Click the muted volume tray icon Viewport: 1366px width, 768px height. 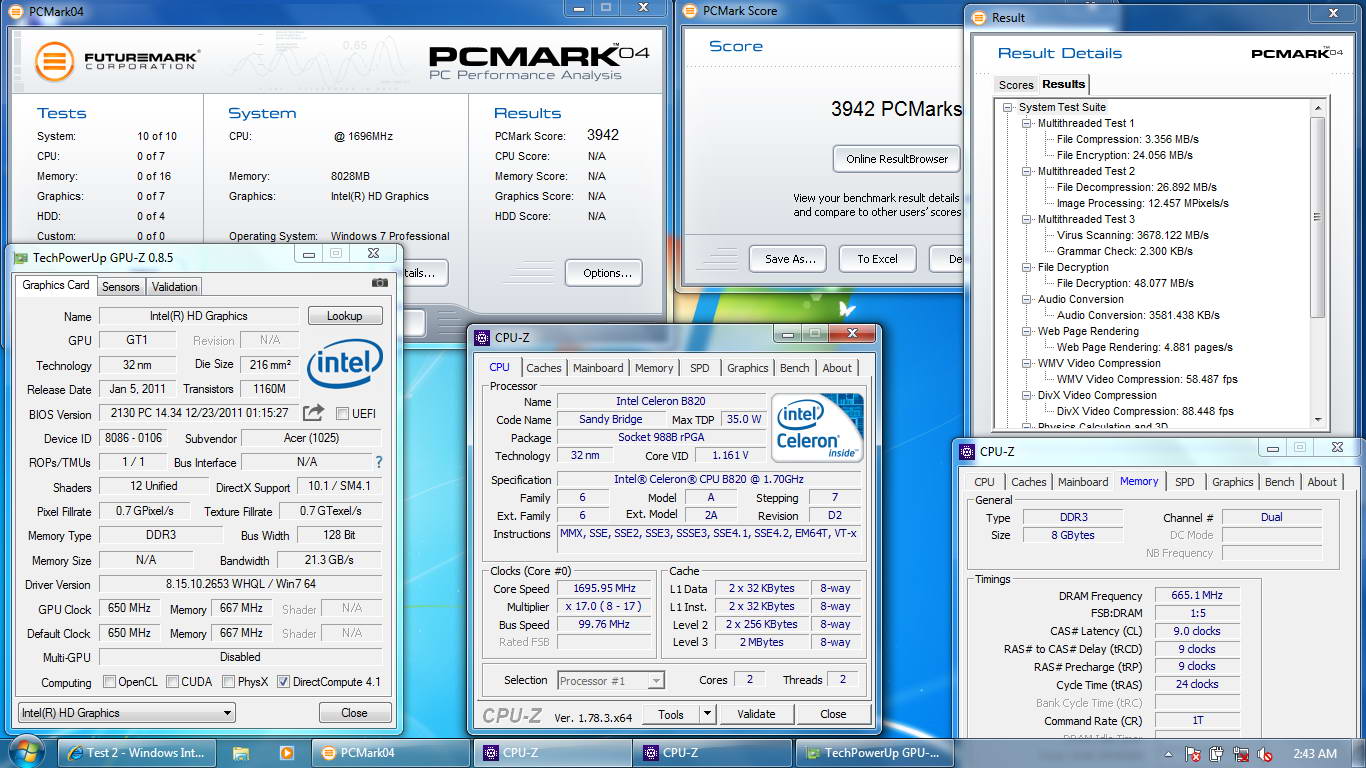[1265, 754]
